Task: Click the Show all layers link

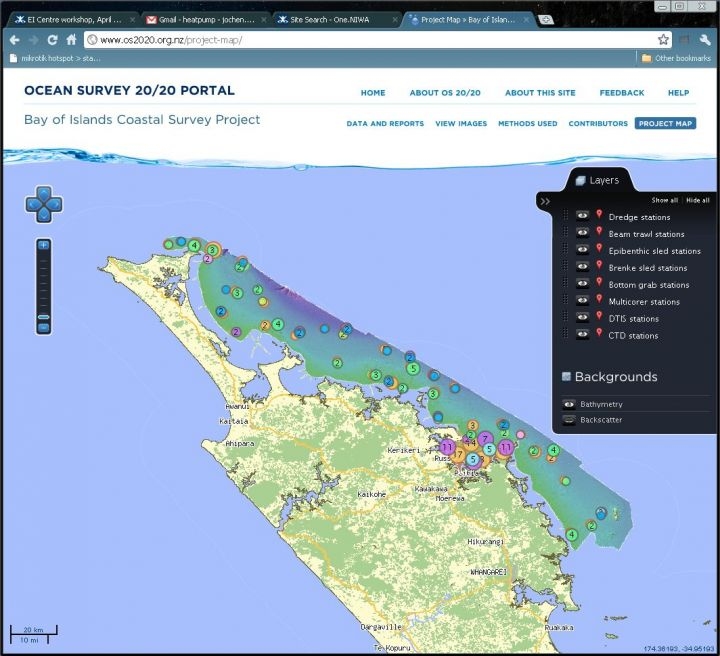Action: (664, 200)
